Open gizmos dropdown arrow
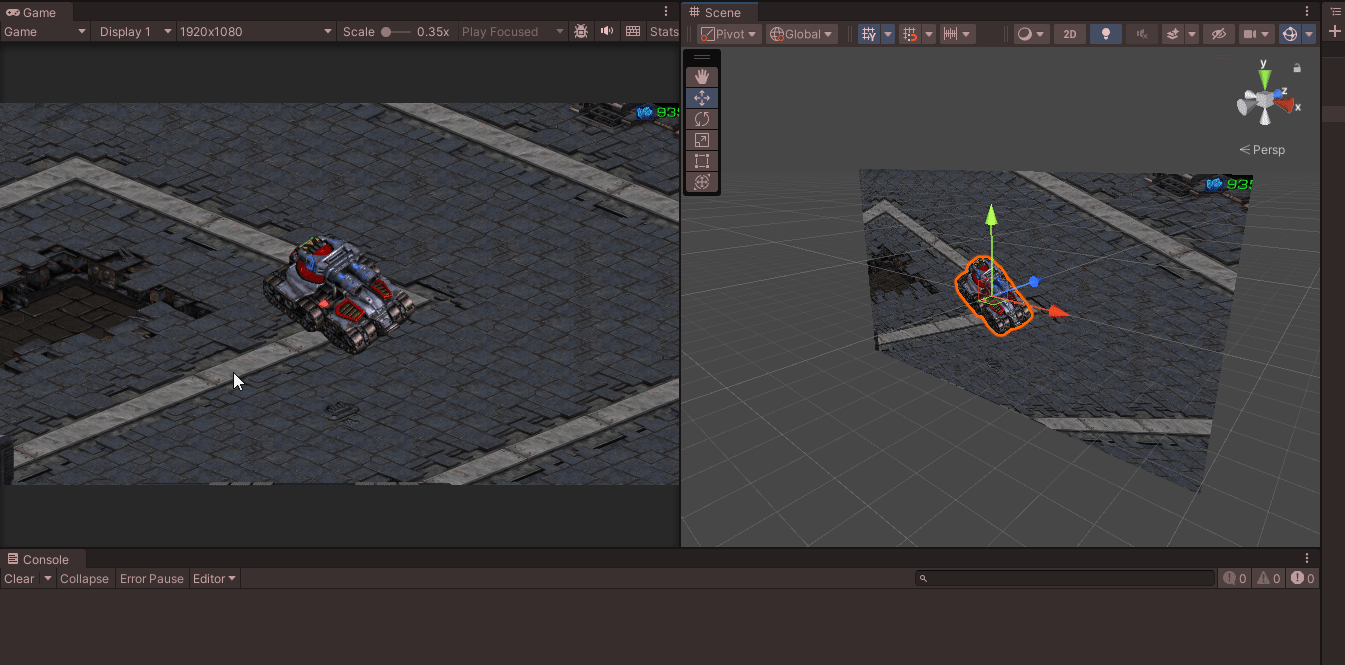Screen dimensions: 1345x665 (1309, 34)
